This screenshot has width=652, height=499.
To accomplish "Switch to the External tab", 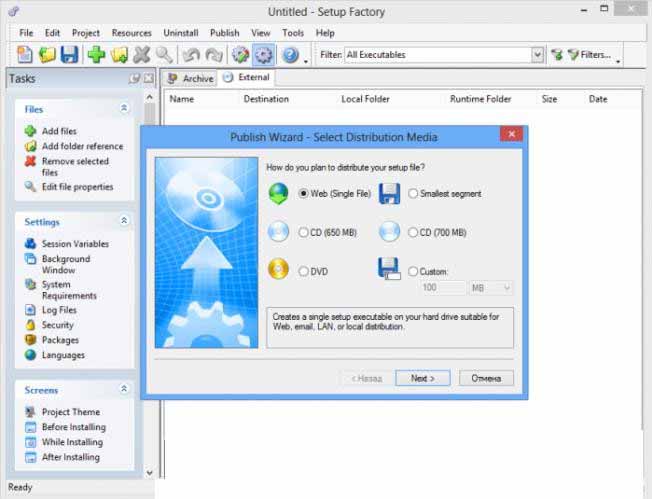I will pos(246,77).
